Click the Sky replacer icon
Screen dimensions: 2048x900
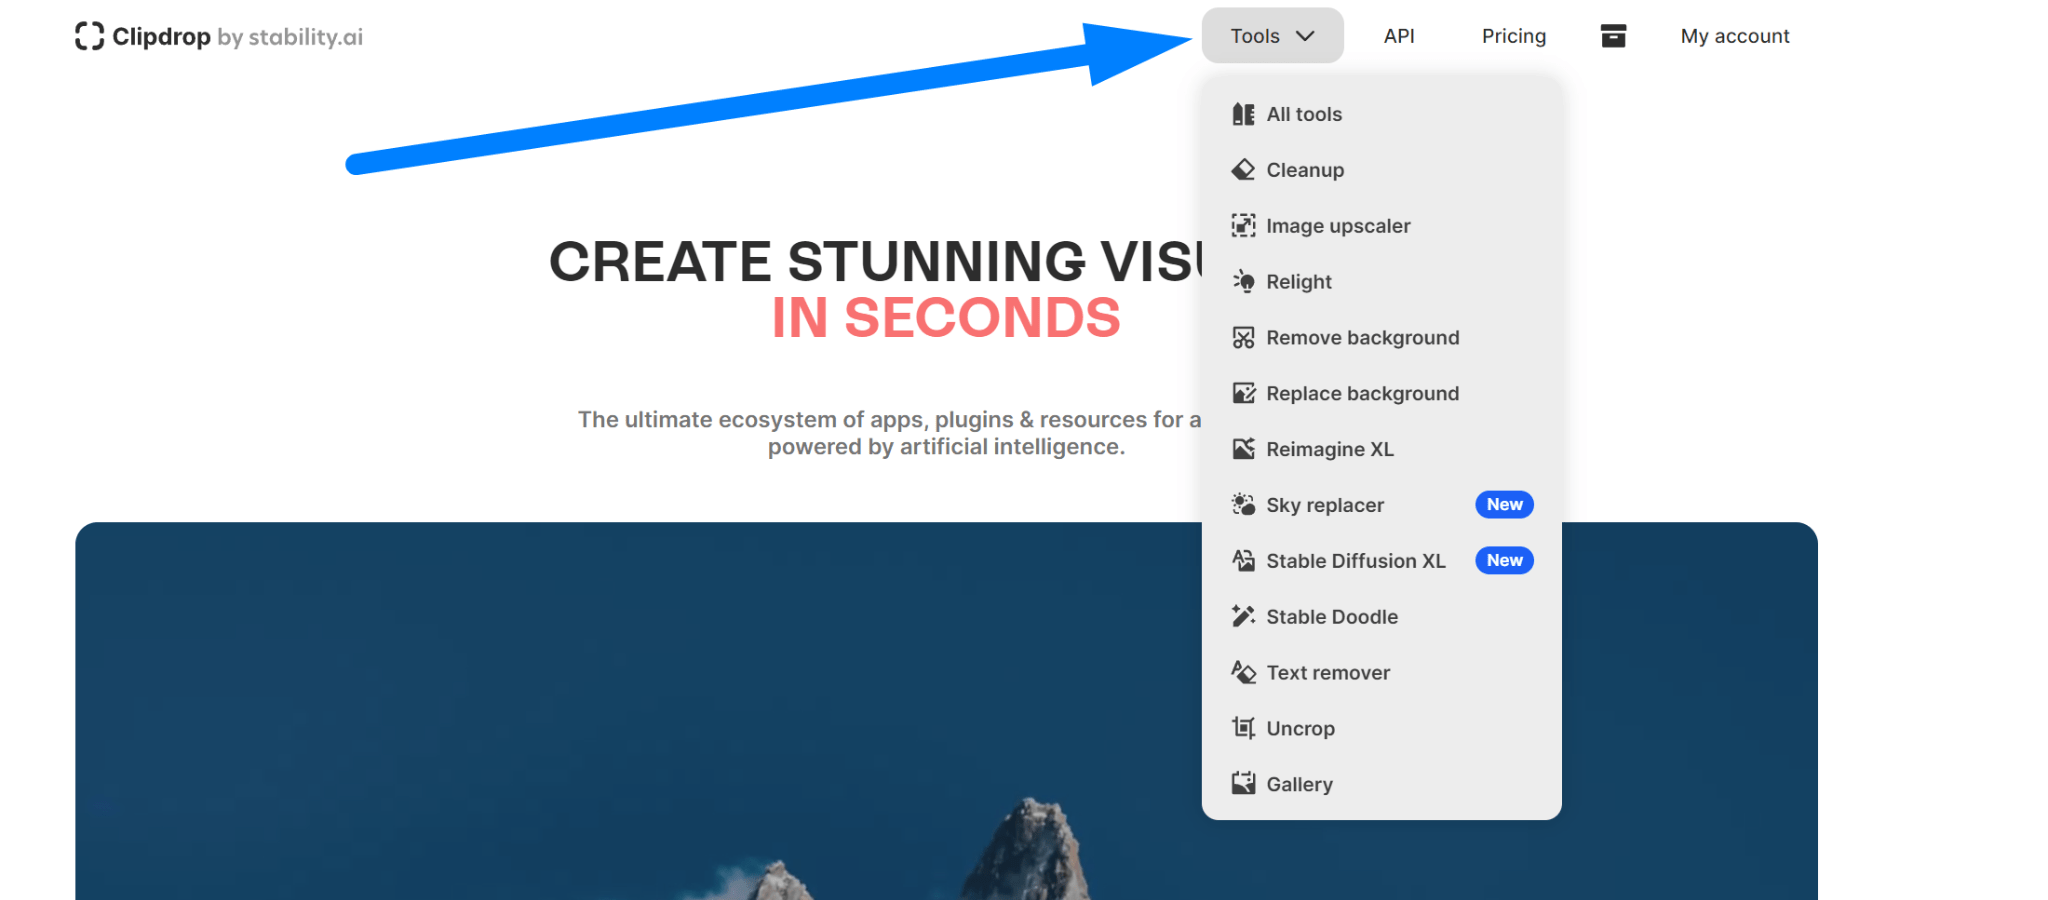(1243, 505)
